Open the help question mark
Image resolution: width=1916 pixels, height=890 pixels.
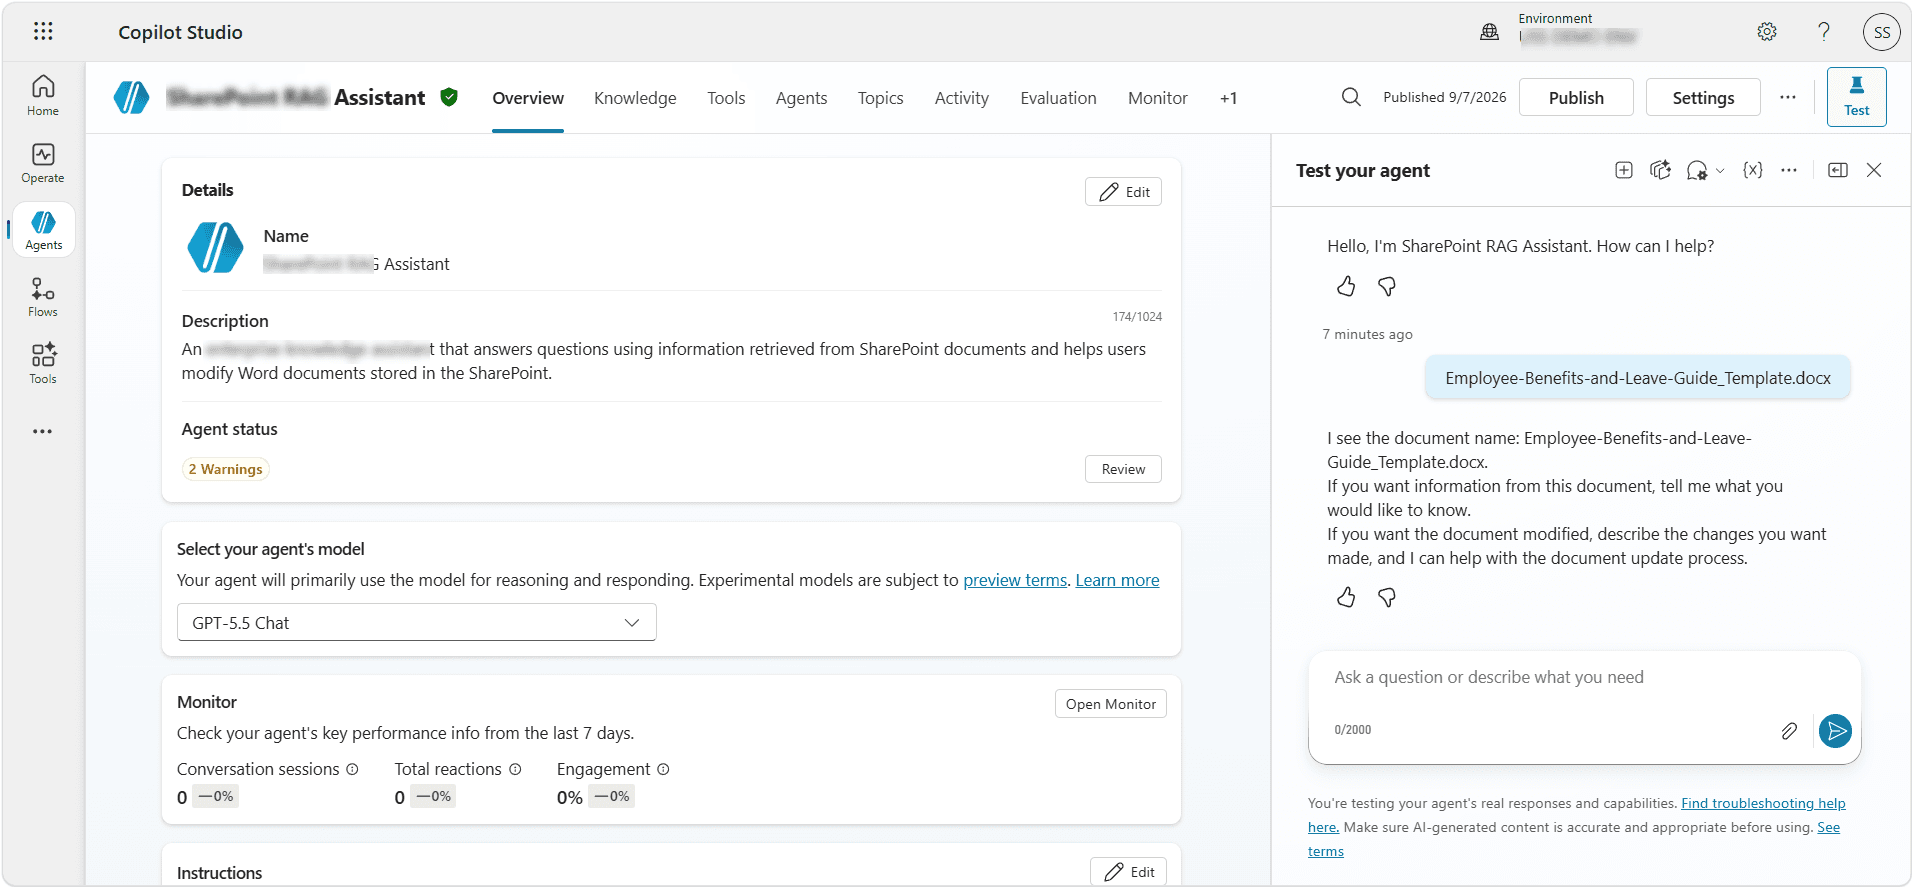point(1824,32)
